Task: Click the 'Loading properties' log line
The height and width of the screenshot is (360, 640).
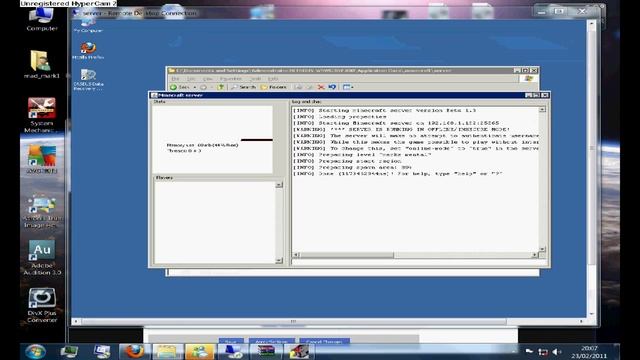Action: pos(340,117)
